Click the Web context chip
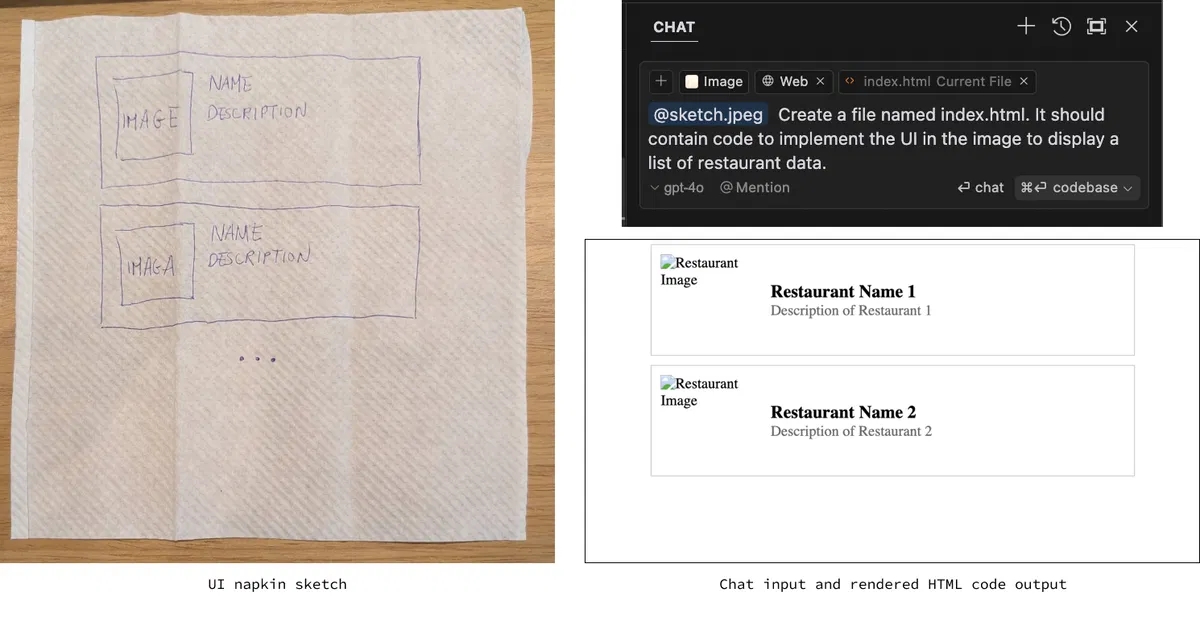This screenshot has width=1200, height=630. point(785,81)
